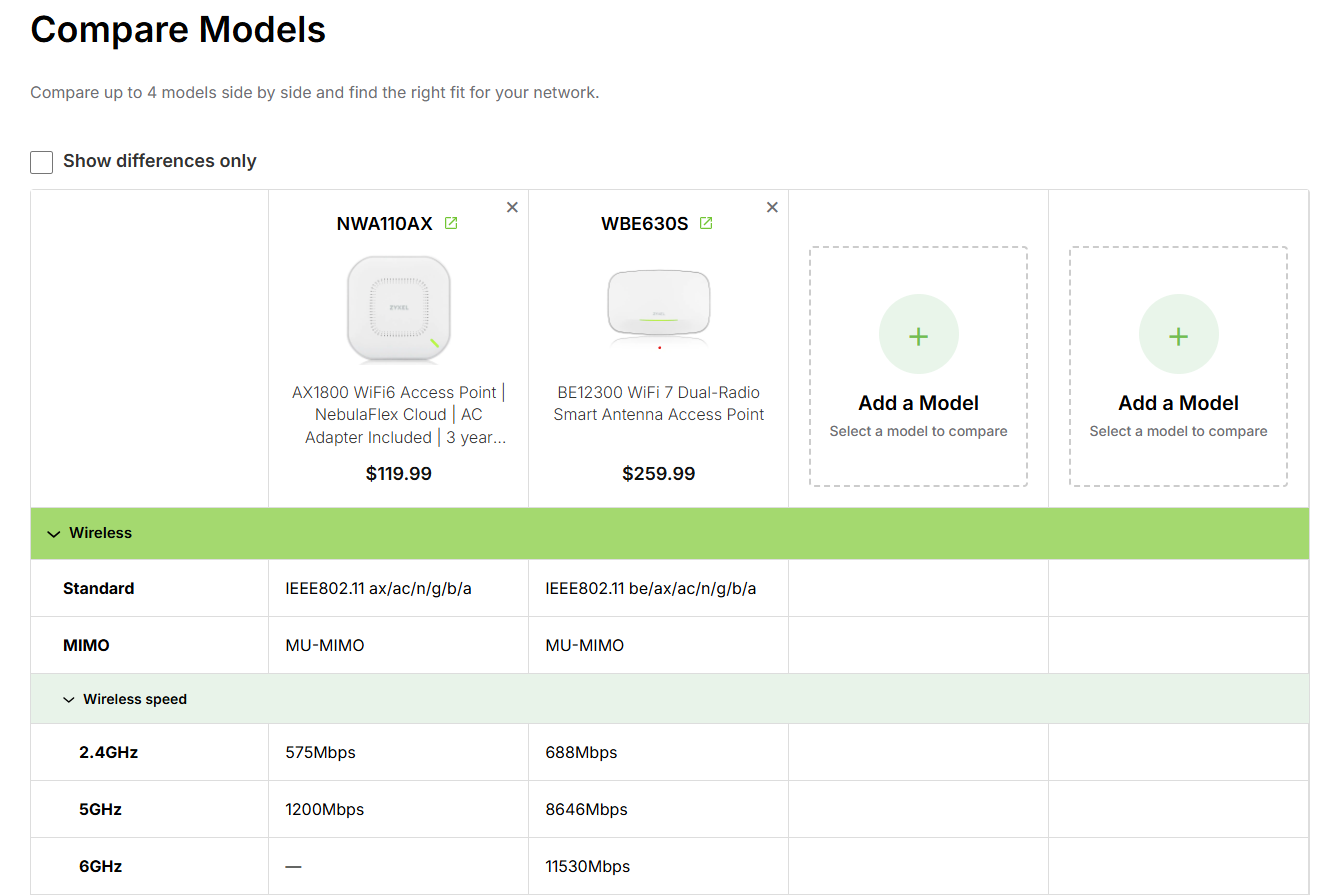Select the Standard row label
The height and width of the screenshot is (895, 1342).
coord(99,589)
